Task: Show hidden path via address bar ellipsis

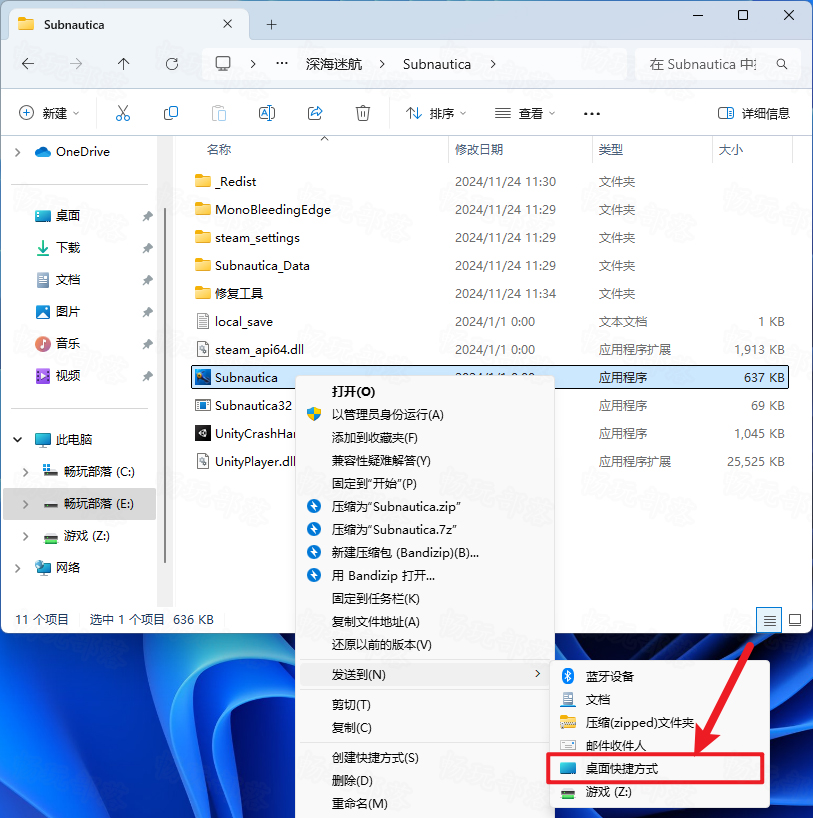Action: coord(282,64)
